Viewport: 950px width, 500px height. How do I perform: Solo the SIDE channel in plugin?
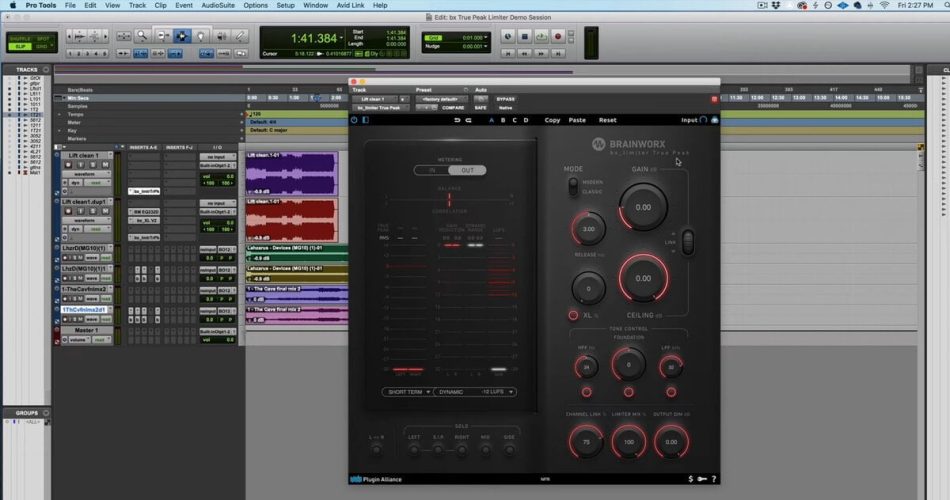click(509, 450)
